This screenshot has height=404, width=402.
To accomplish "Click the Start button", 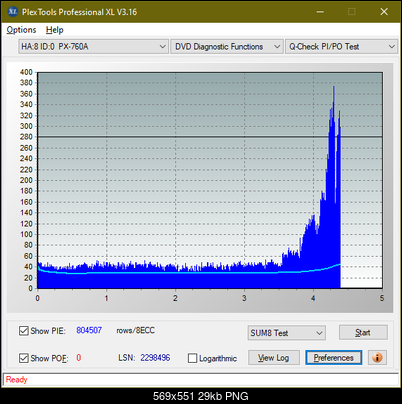I will click(363, 332).
